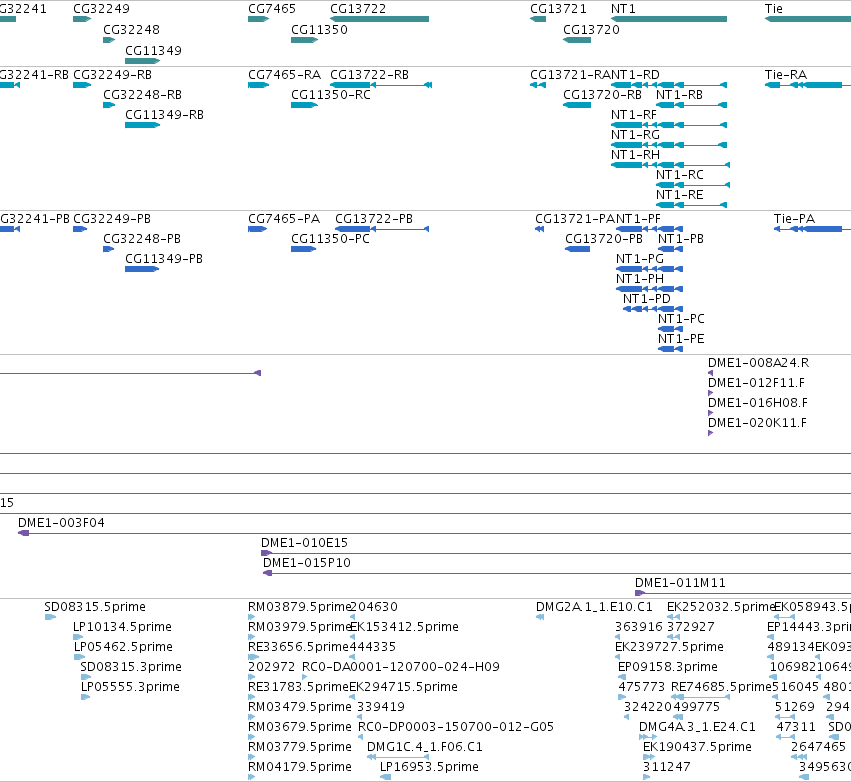Click EST RC0-DP0003-150700-012-G05

tap(456, 727)
